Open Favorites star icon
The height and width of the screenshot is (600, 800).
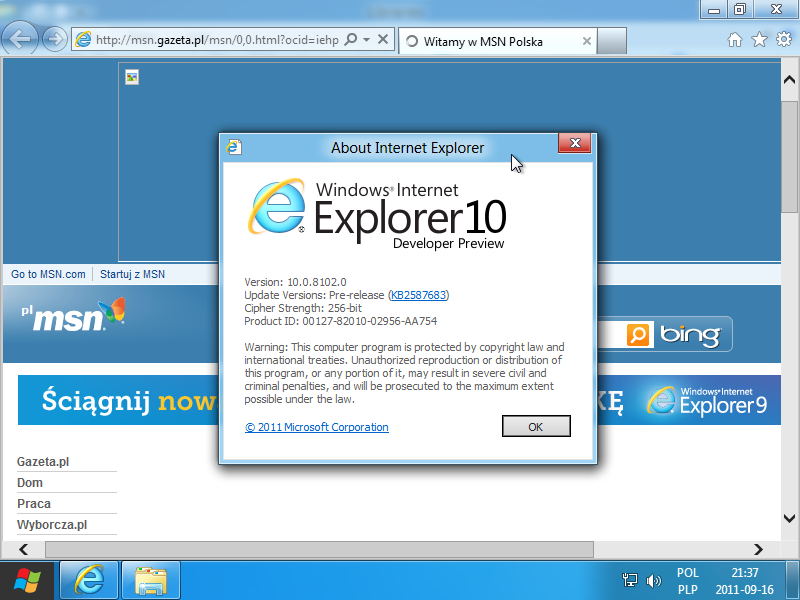pos(759,39)
